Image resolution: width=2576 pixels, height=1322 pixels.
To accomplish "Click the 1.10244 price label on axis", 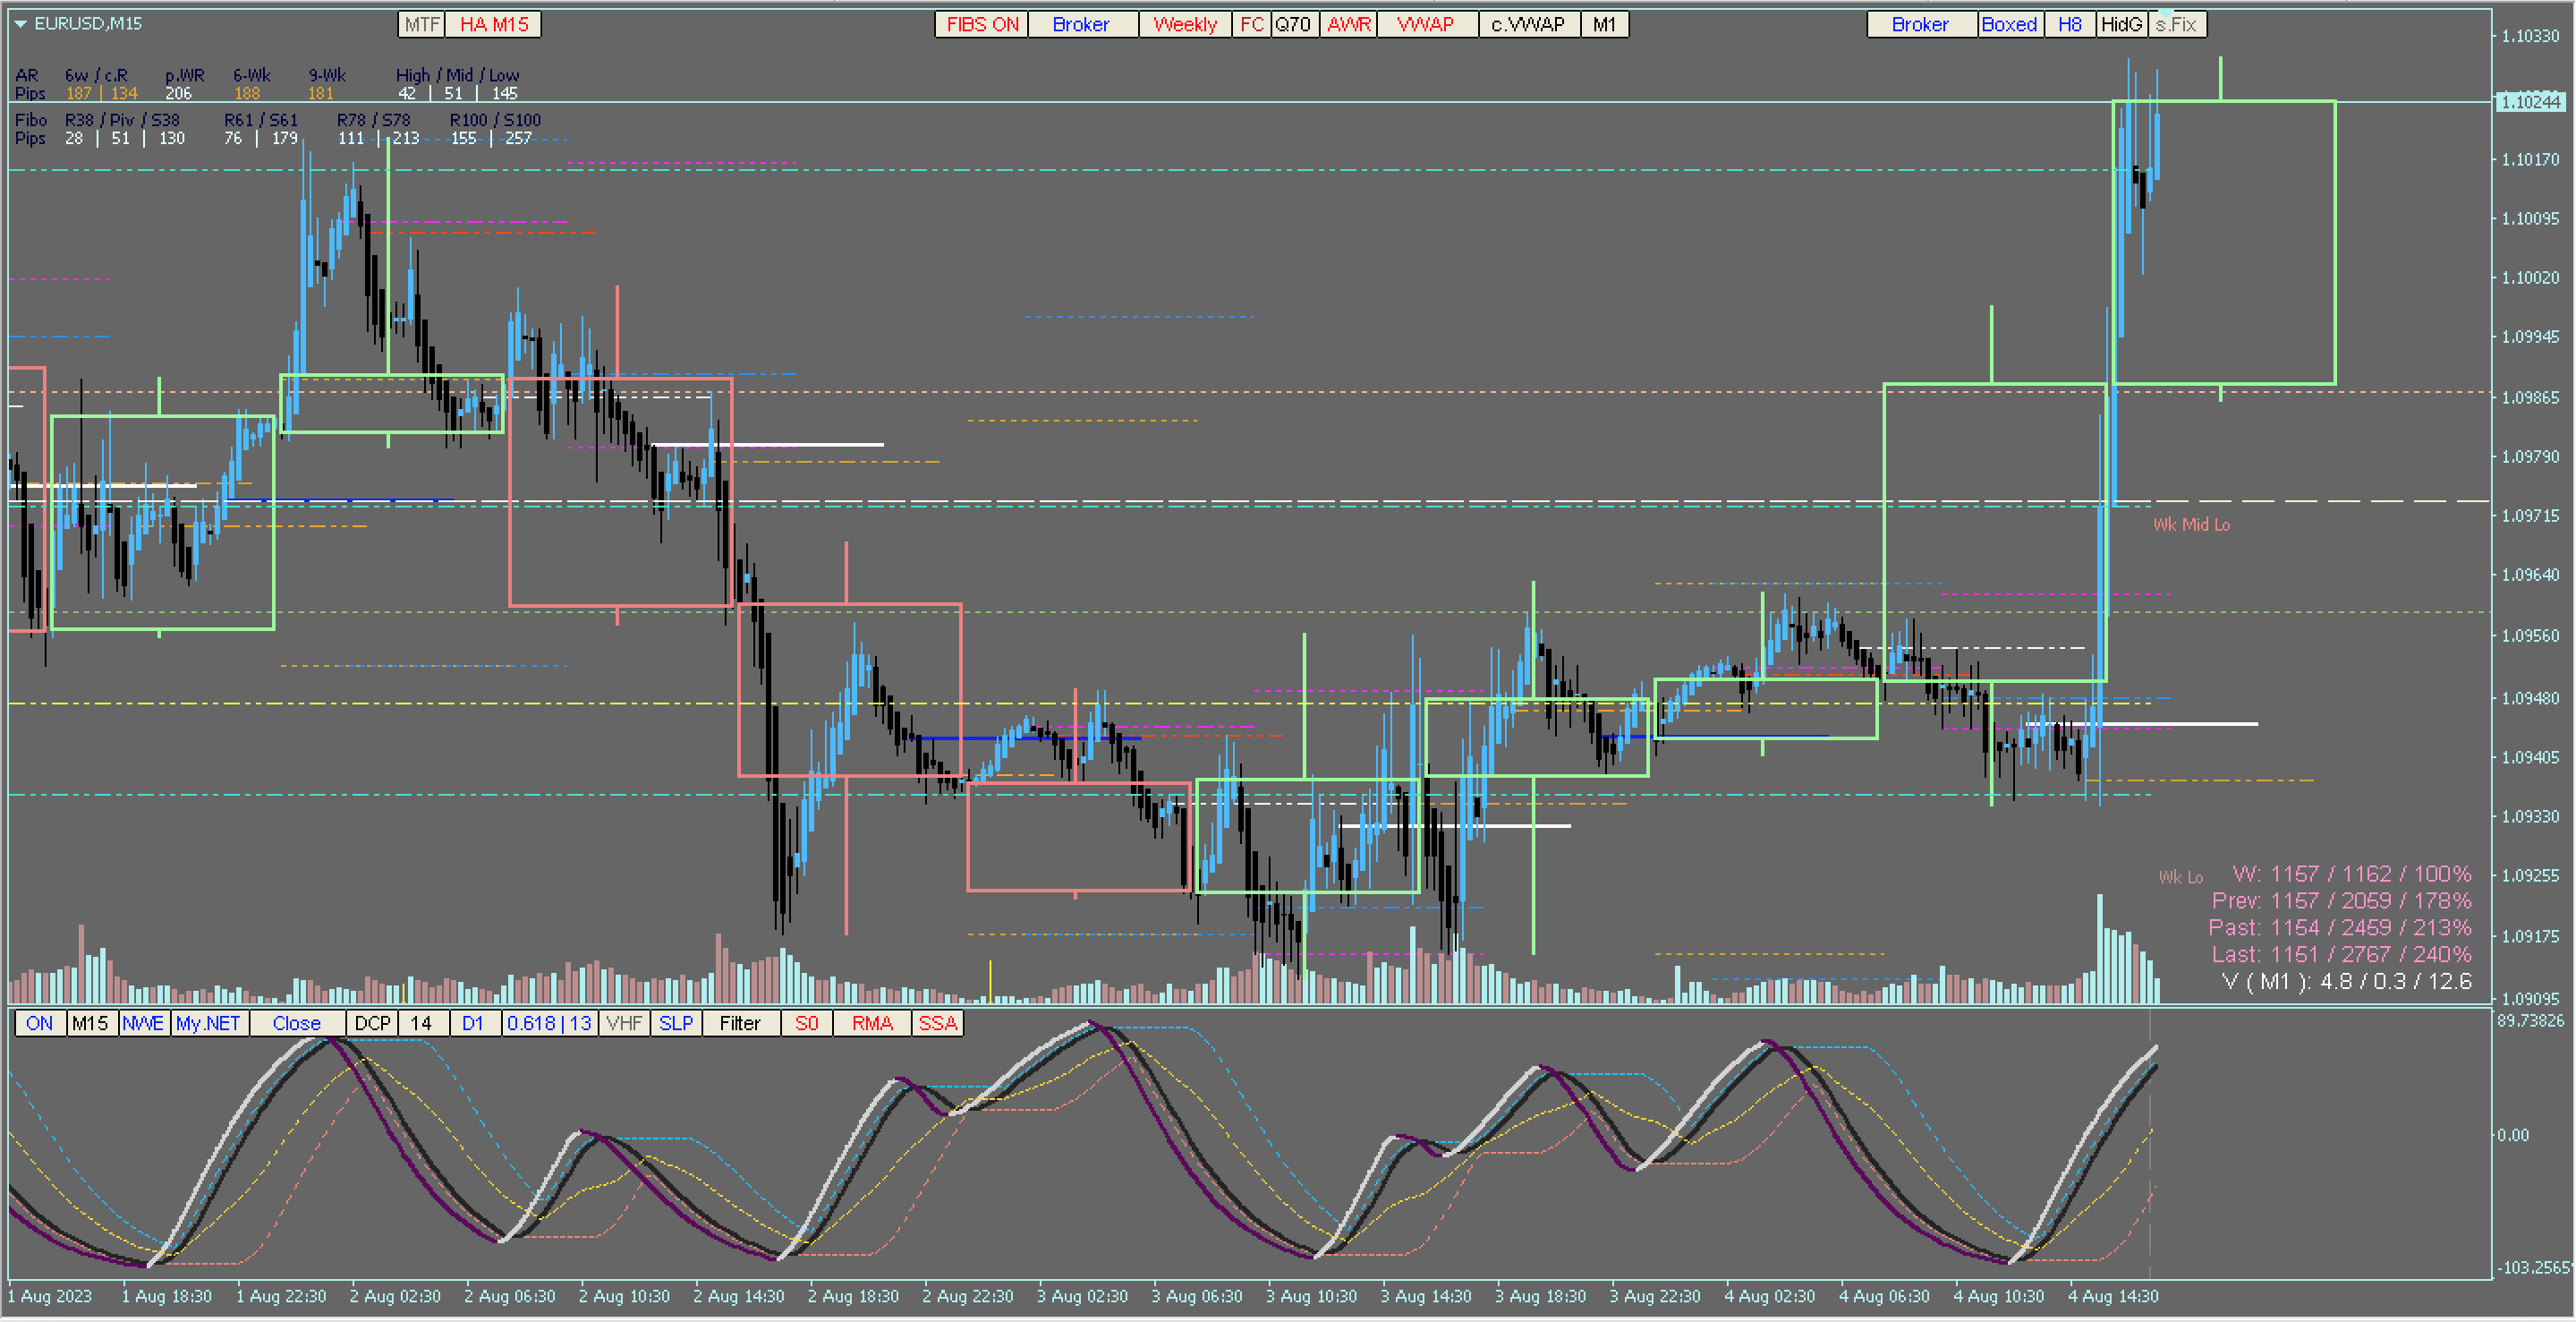I will tap(2530, 102).
